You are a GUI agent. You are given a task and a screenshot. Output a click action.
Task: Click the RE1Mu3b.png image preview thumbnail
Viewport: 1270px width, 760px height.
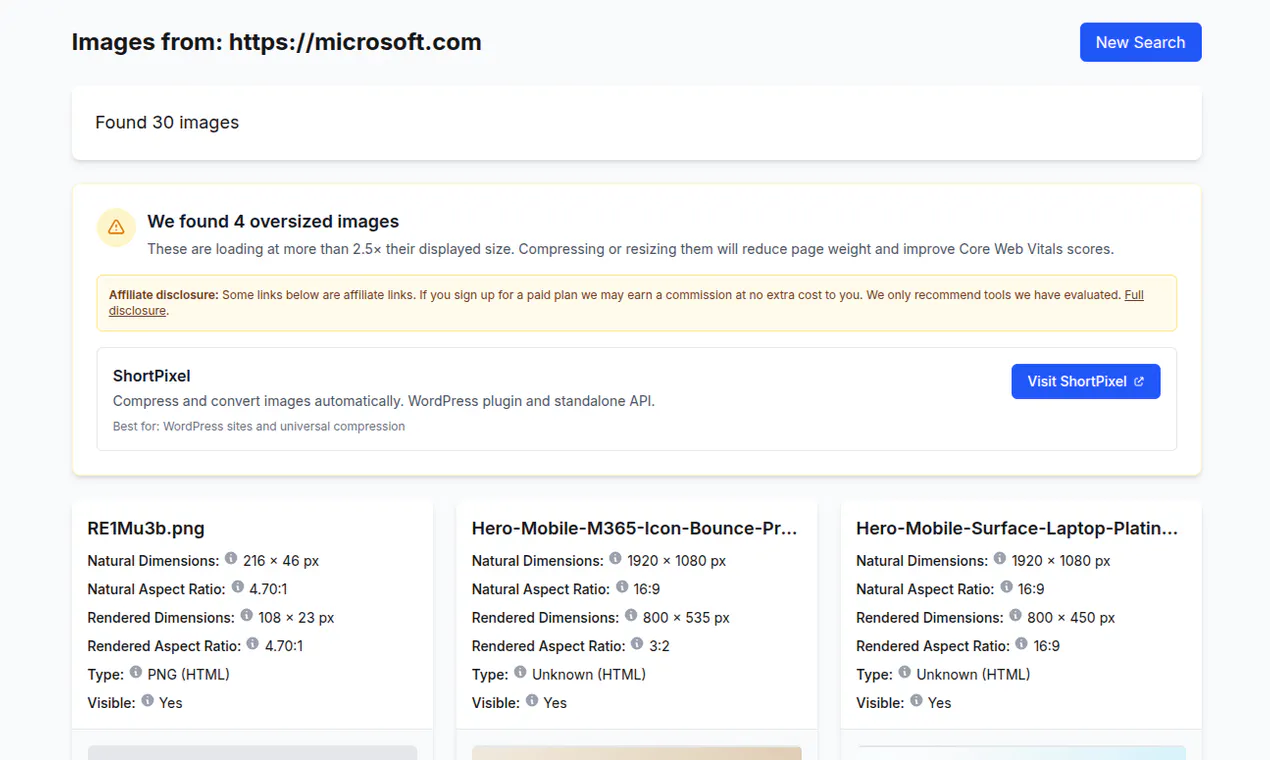pyautogui.click(x=252, y=752)
